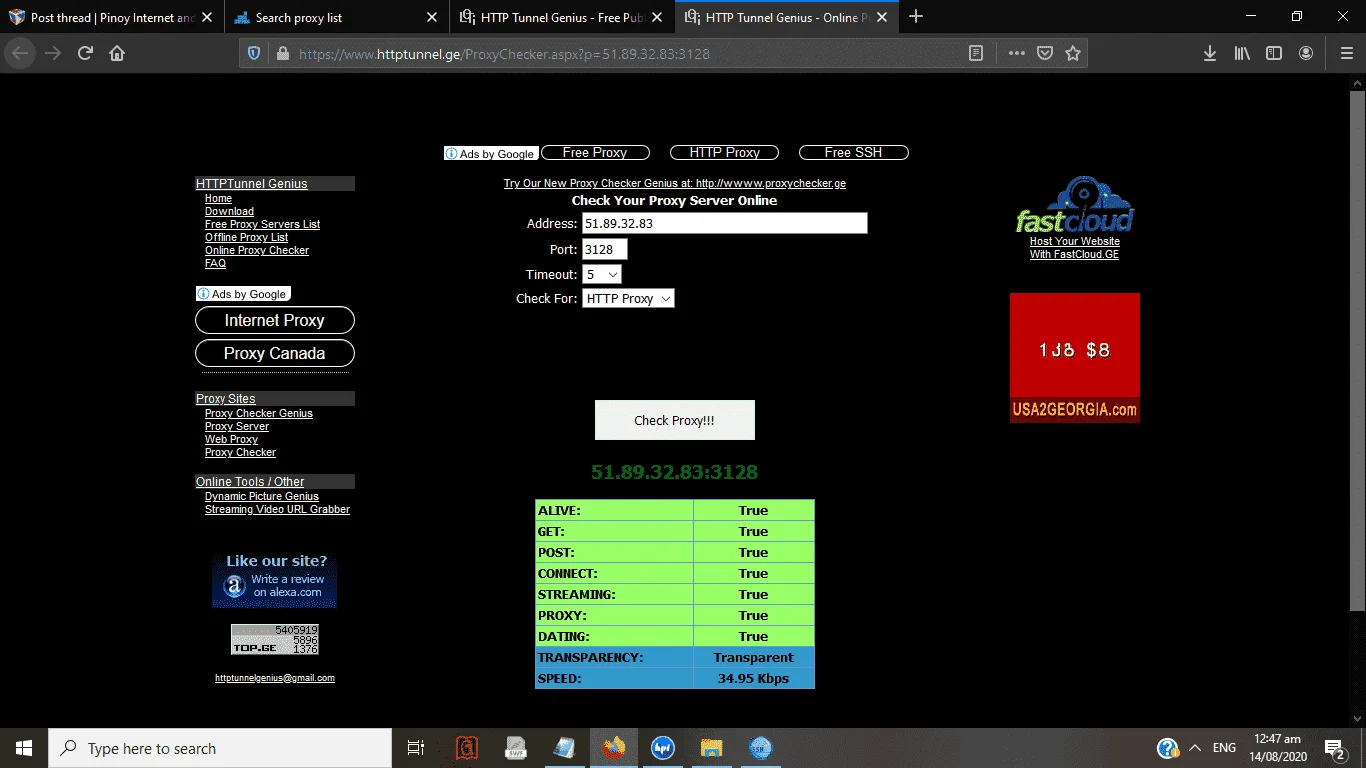Switch to Post thread Pinoy Internet tab
The image size is (1366, 768).
112,17
